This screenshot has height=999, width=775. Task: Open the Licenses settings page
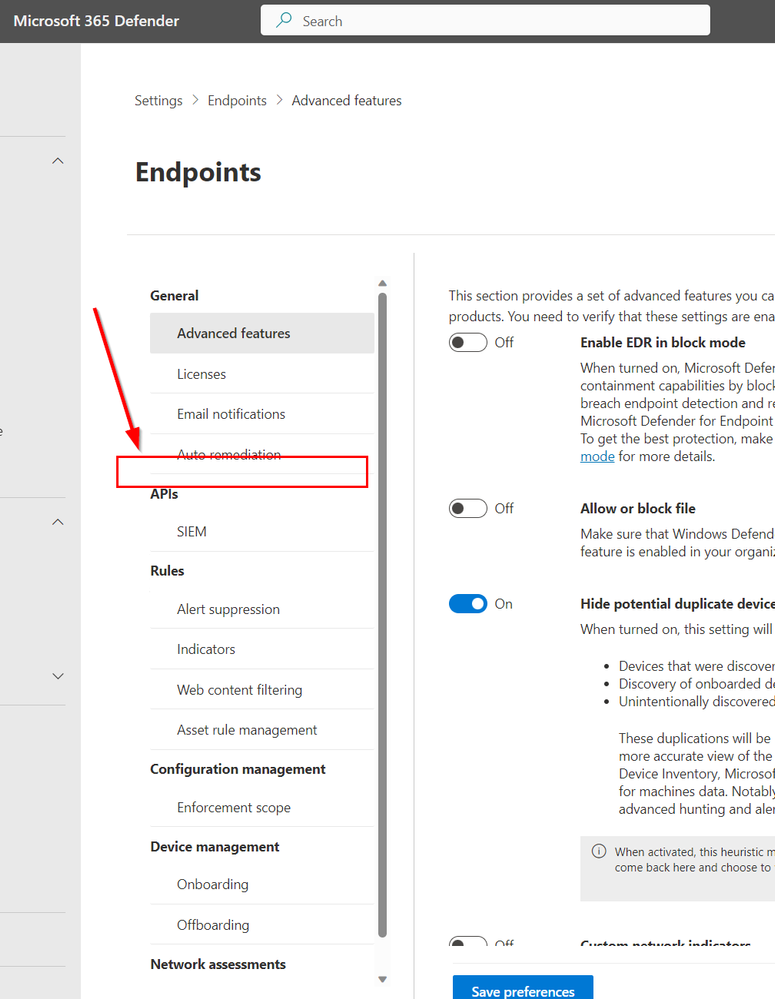[262, 374]
